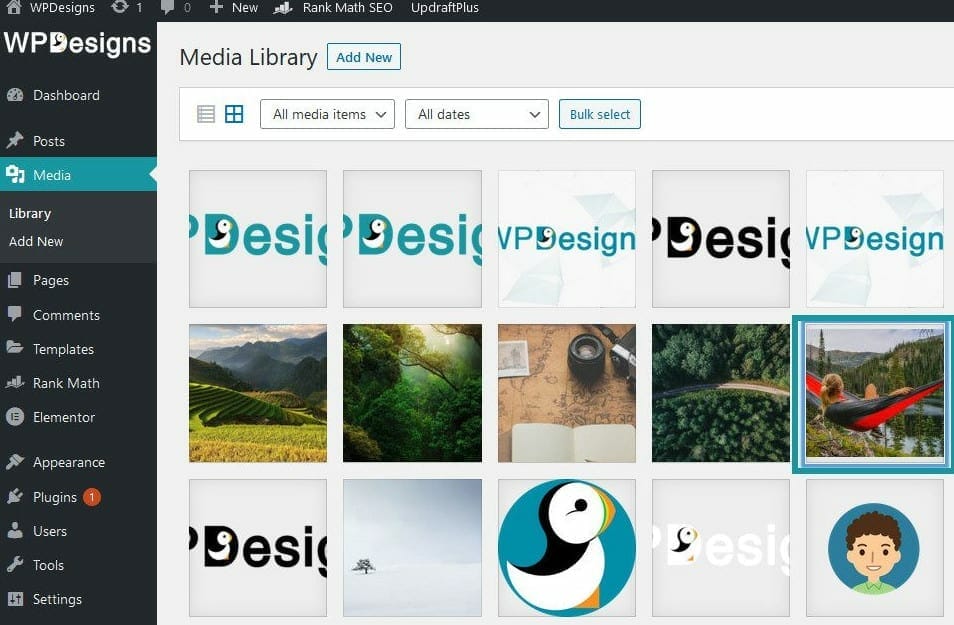The image size is (954, 625).
Task: Click the Dashboard gauge icon
Action: coord(15,95)
